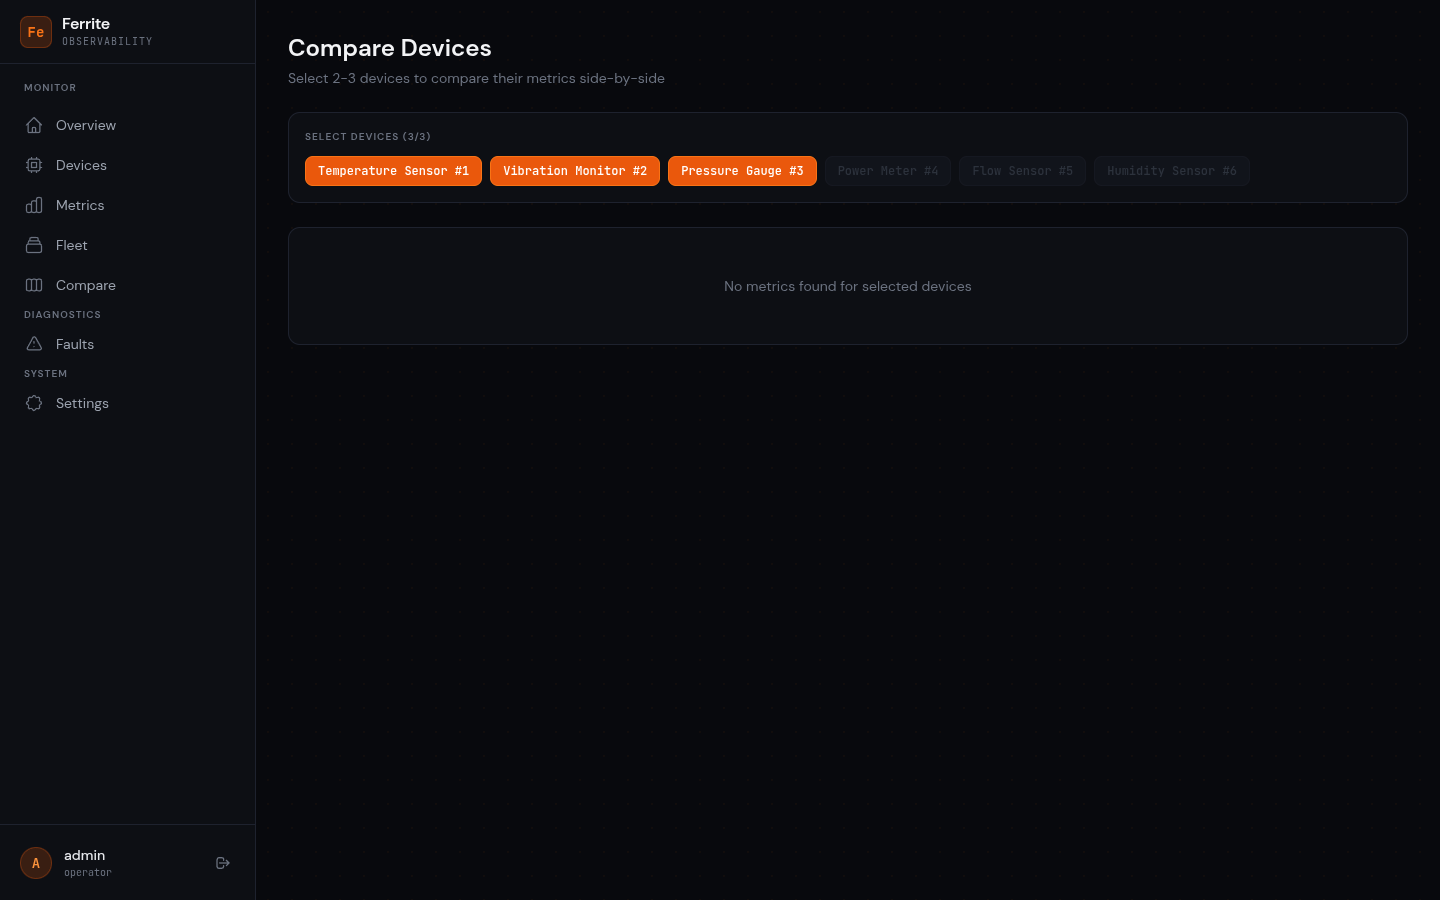Deselect the Temperature Sensor #1 chip
Viewport: 1440px width, 900px height.
393,171
